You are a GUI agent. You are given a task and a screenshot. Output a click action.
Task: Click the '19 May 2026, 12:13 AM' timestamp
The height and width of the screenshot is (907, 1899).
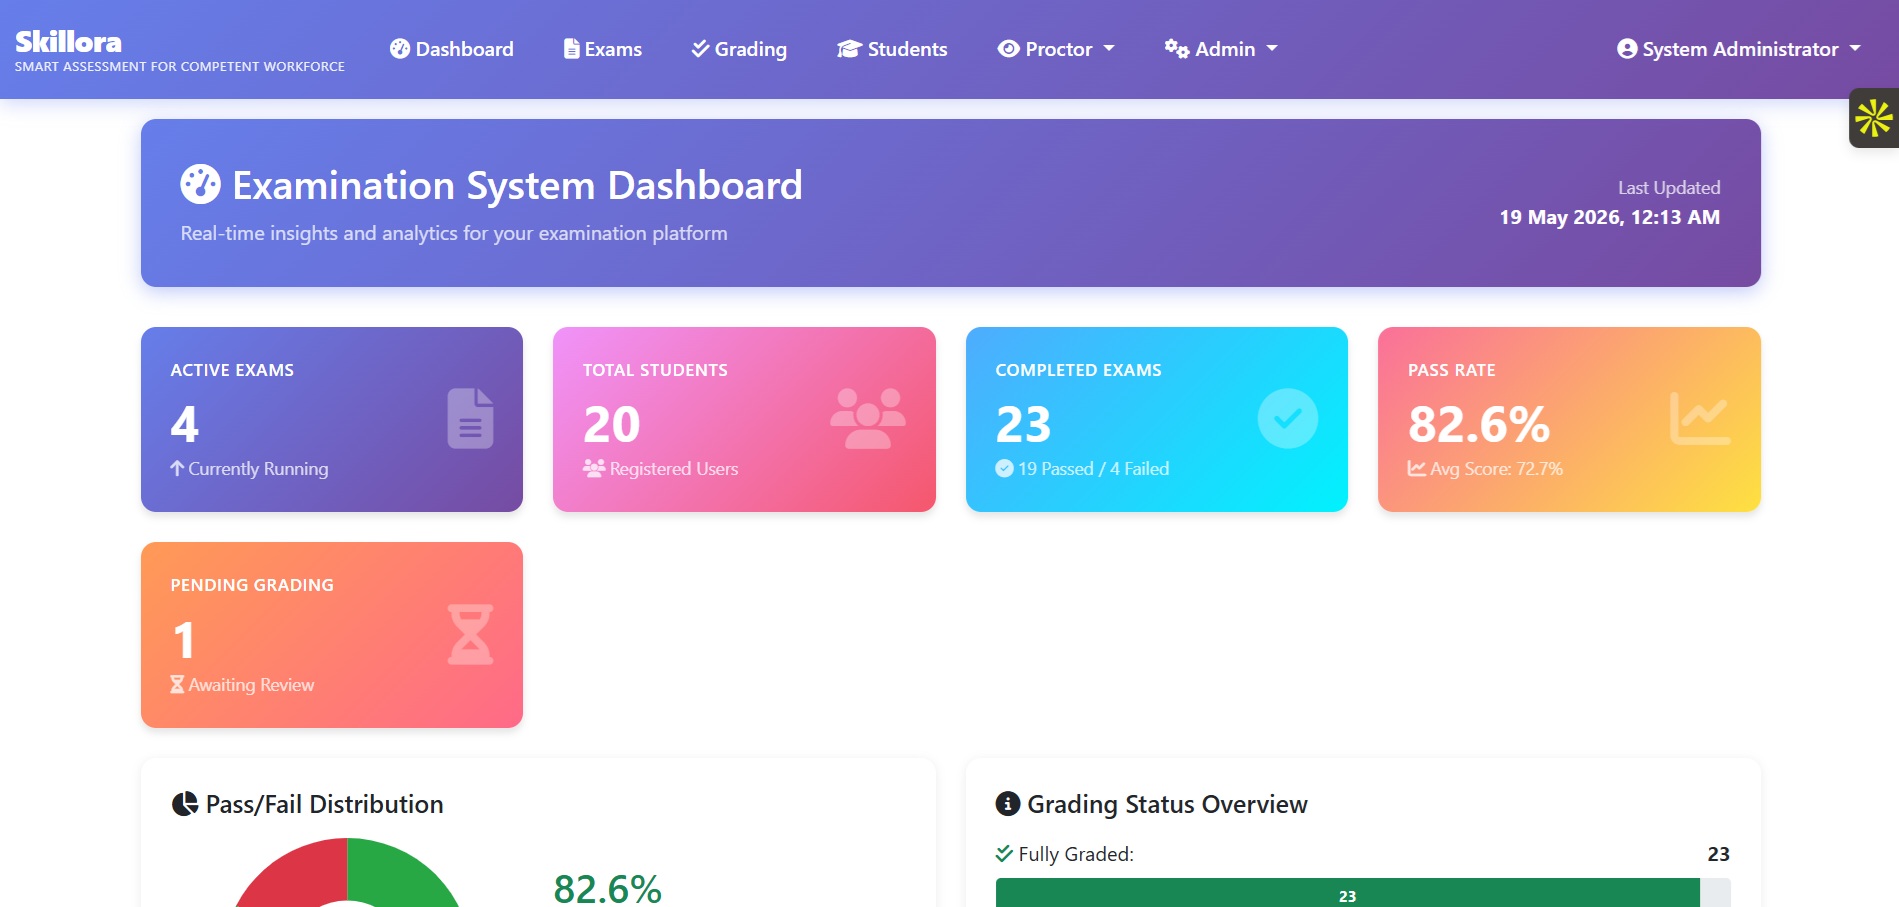[1609, 217]
